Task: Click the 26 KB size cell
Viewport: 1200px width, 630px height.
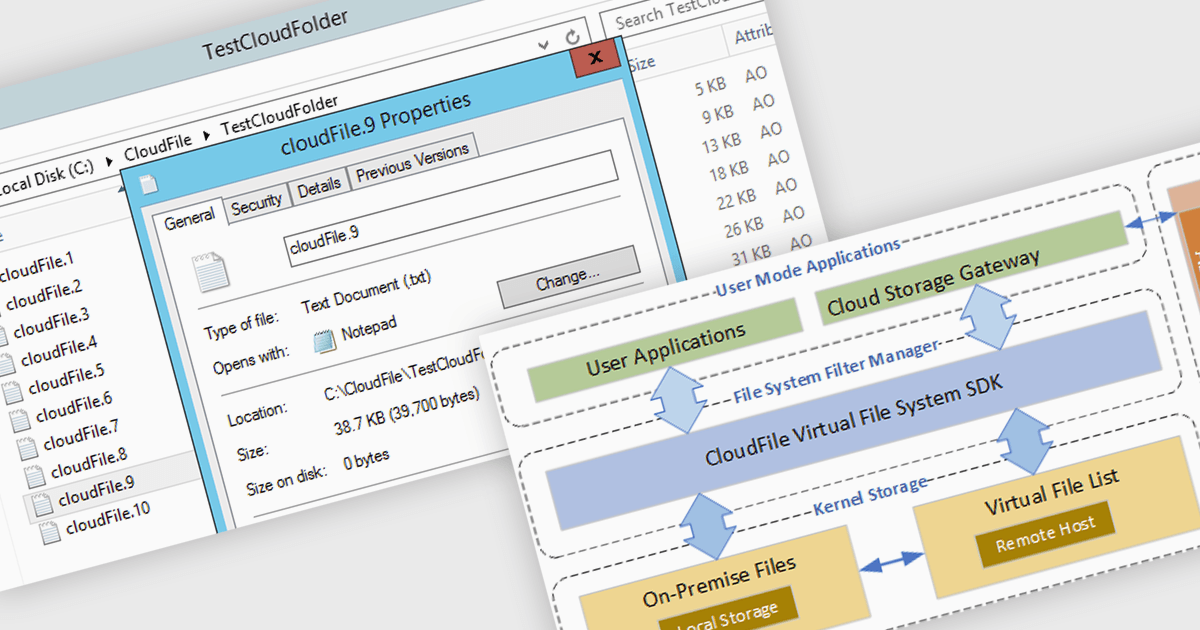Action: (742, 225)
